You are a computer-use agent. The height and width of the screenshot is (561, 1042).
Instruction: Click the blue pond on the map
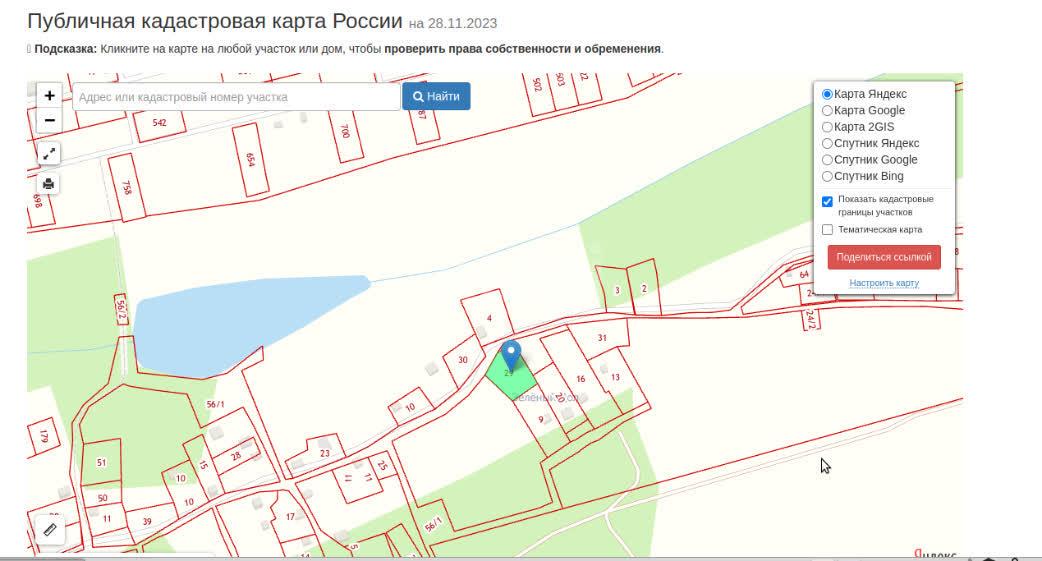click(x=239, y=324)
